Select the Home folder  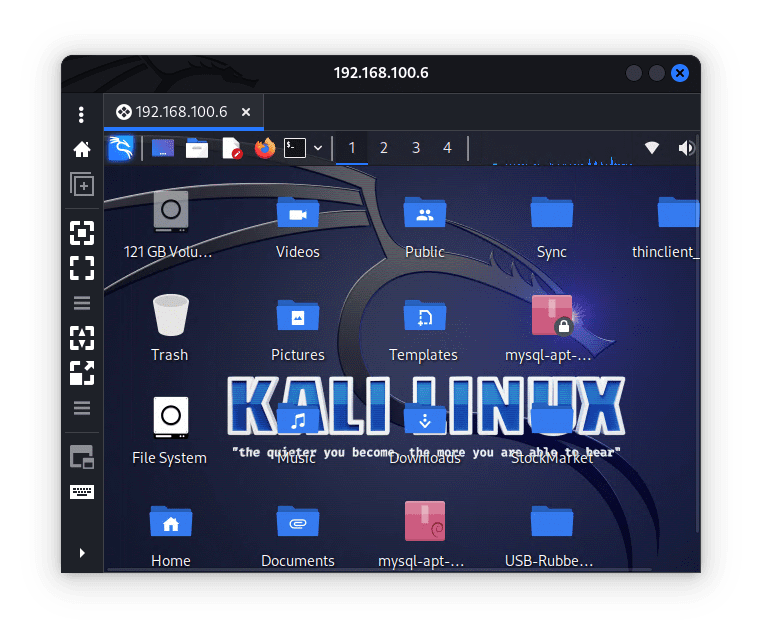(x=171, y=536)
